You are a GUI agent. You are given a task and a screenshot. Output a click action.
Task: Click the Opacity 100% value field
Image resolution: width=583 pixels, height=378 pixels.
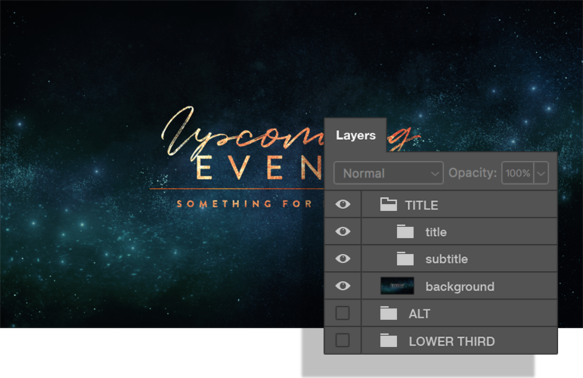518,173
